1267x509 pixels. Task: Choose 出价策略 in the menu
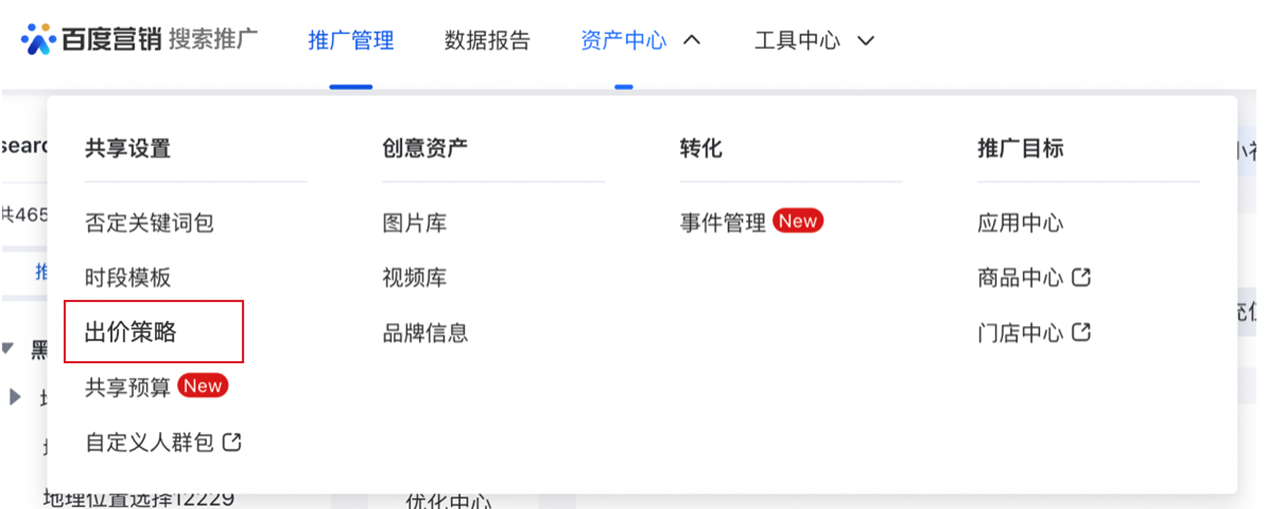pos(131,332)
